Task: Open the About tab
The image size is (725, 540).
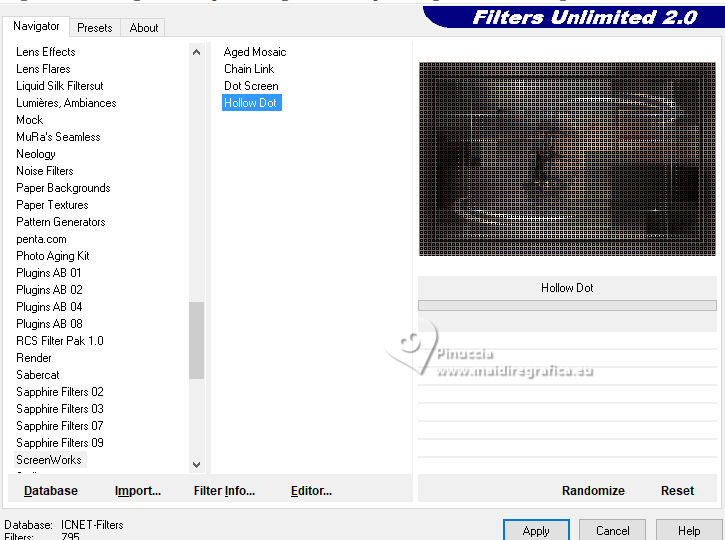Action: [x=144, y=28]
